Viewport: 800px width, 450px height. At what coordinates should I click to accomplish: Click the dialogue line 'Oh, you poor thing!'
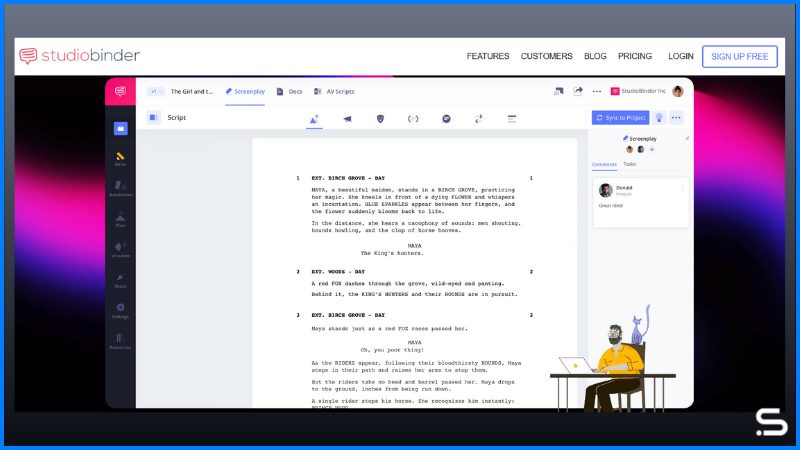click(392, 350)
